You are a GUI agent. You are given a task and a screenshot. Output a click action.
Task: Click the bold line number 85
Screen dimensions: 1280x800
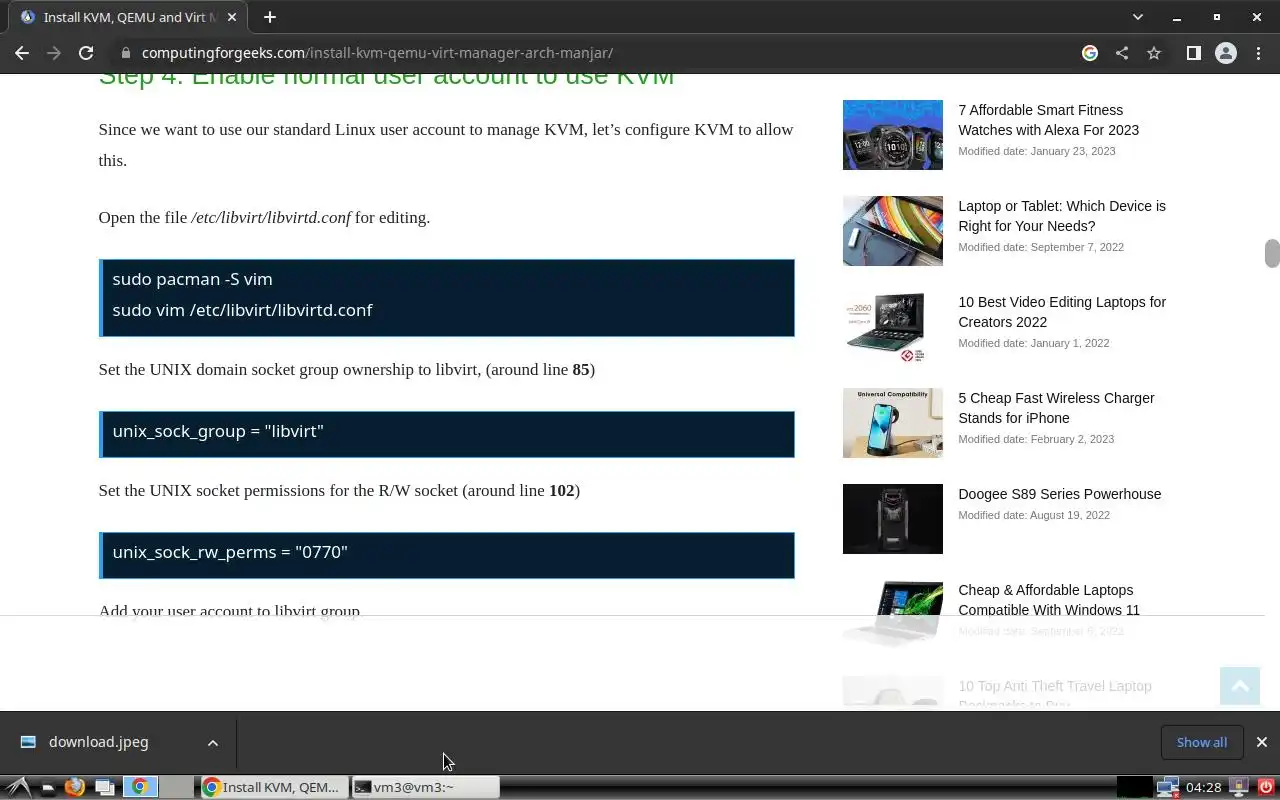pyautogui.click(x=581, y=370)
